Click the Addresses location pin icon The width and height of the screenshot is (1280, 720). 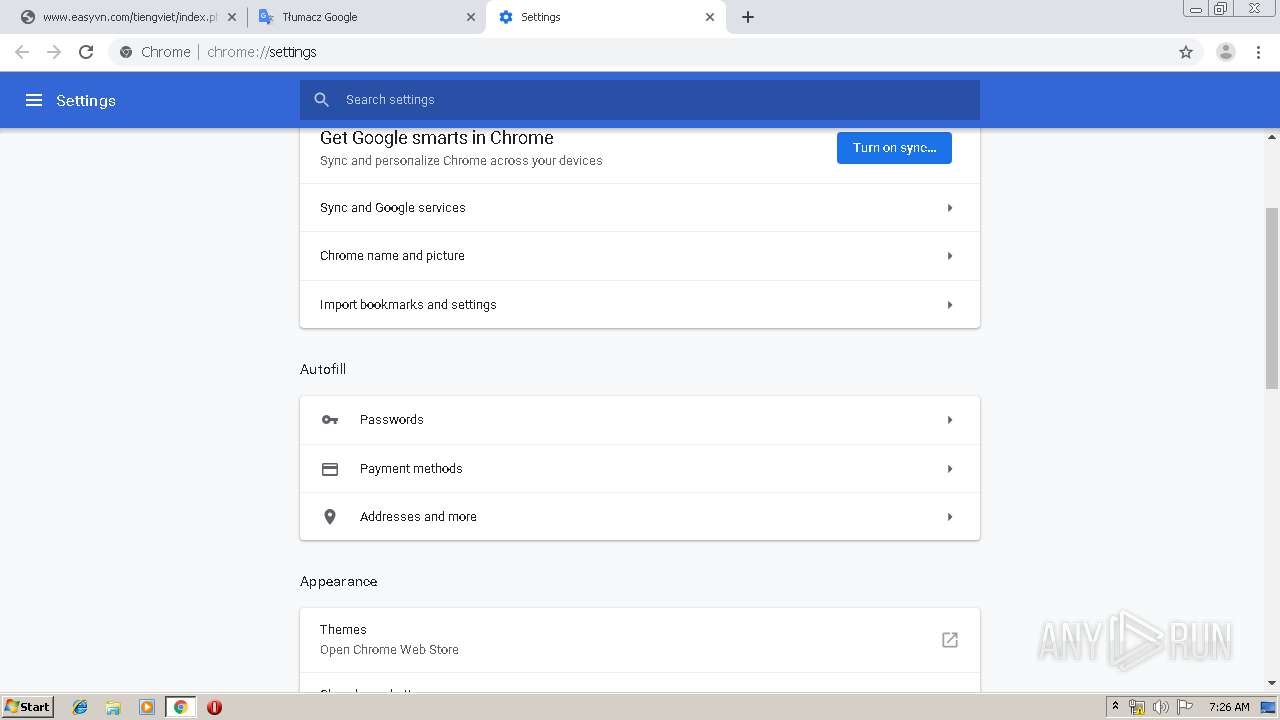coord(330,517)
